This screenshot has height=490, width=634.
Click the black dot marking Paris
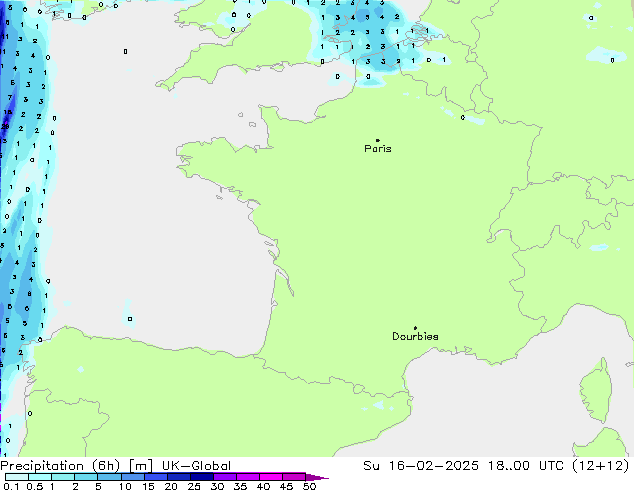coord(378,140)
